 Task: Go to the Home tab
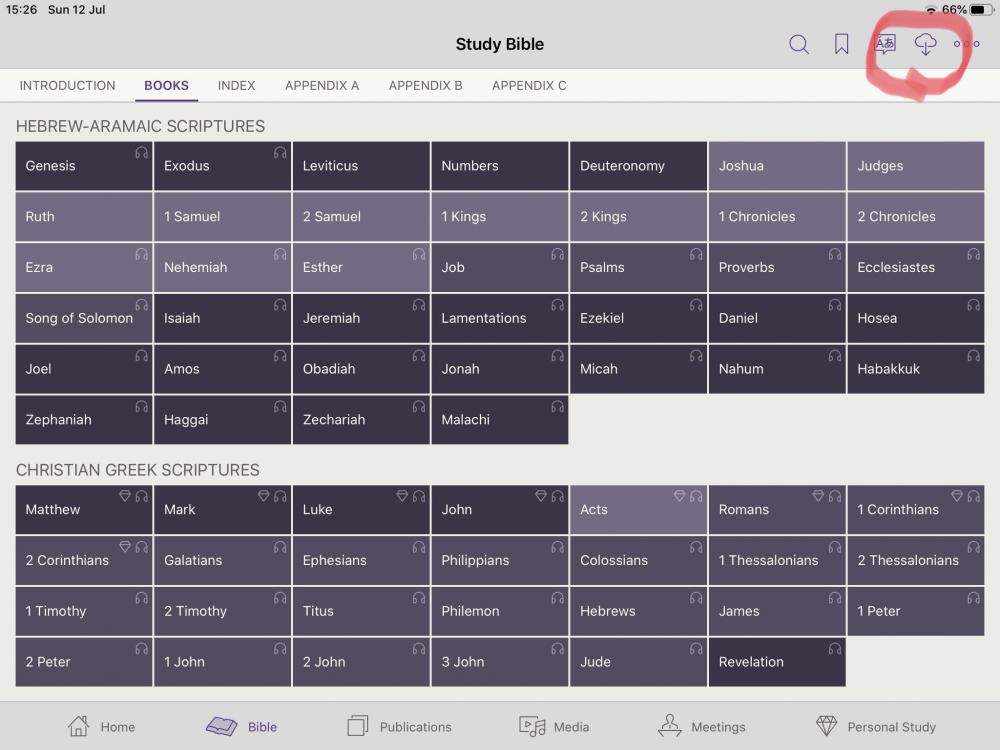(x=101, y=727)
